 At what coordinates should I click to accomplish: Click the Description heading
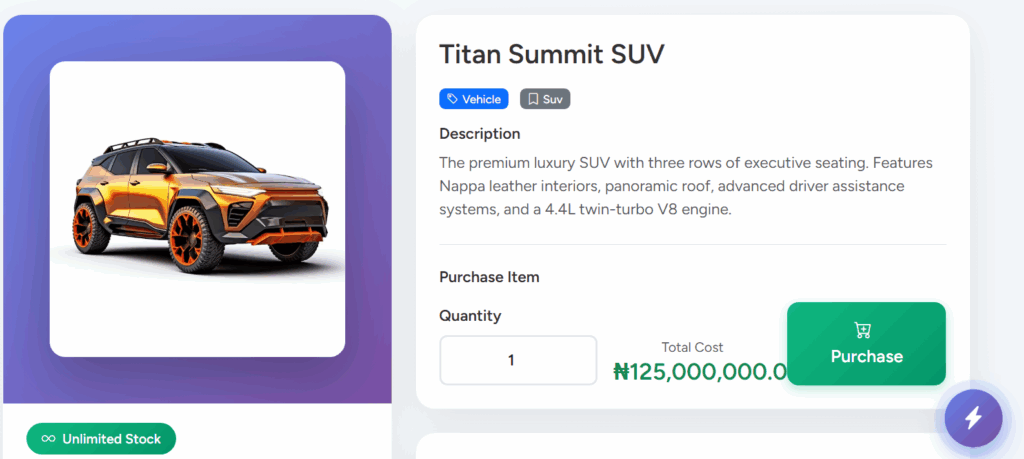pos(479,134)
